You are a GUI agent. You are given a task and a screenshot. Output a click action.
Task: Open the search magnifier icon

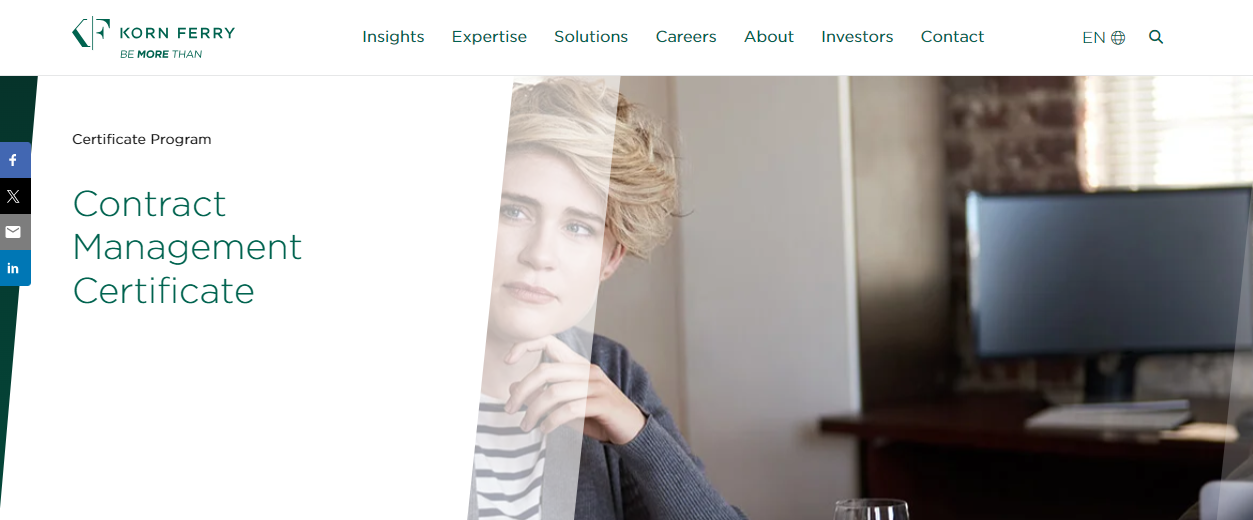pyautogui.click(x=1156, y=37)
